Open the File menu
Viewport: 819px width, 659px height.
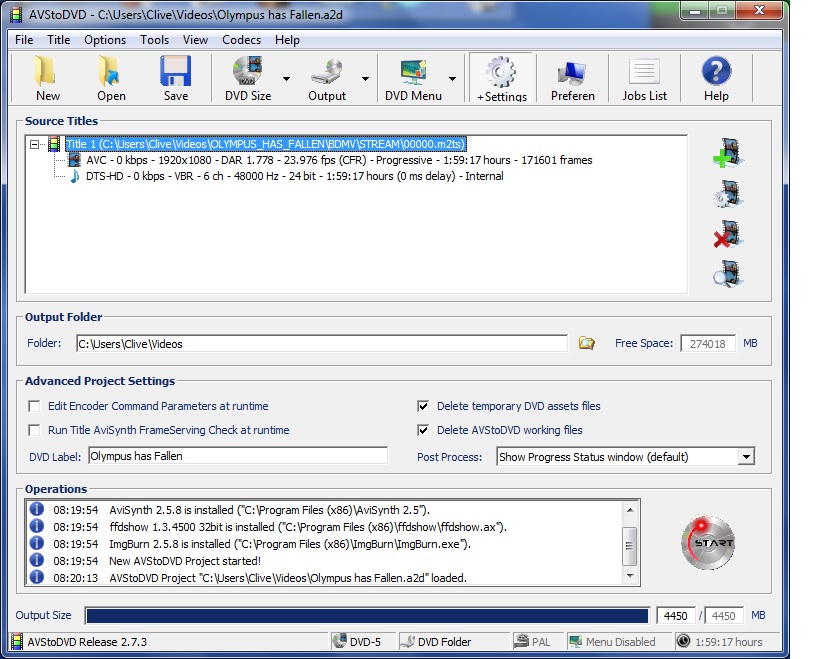pyautogui.click(x=24, y=40)
